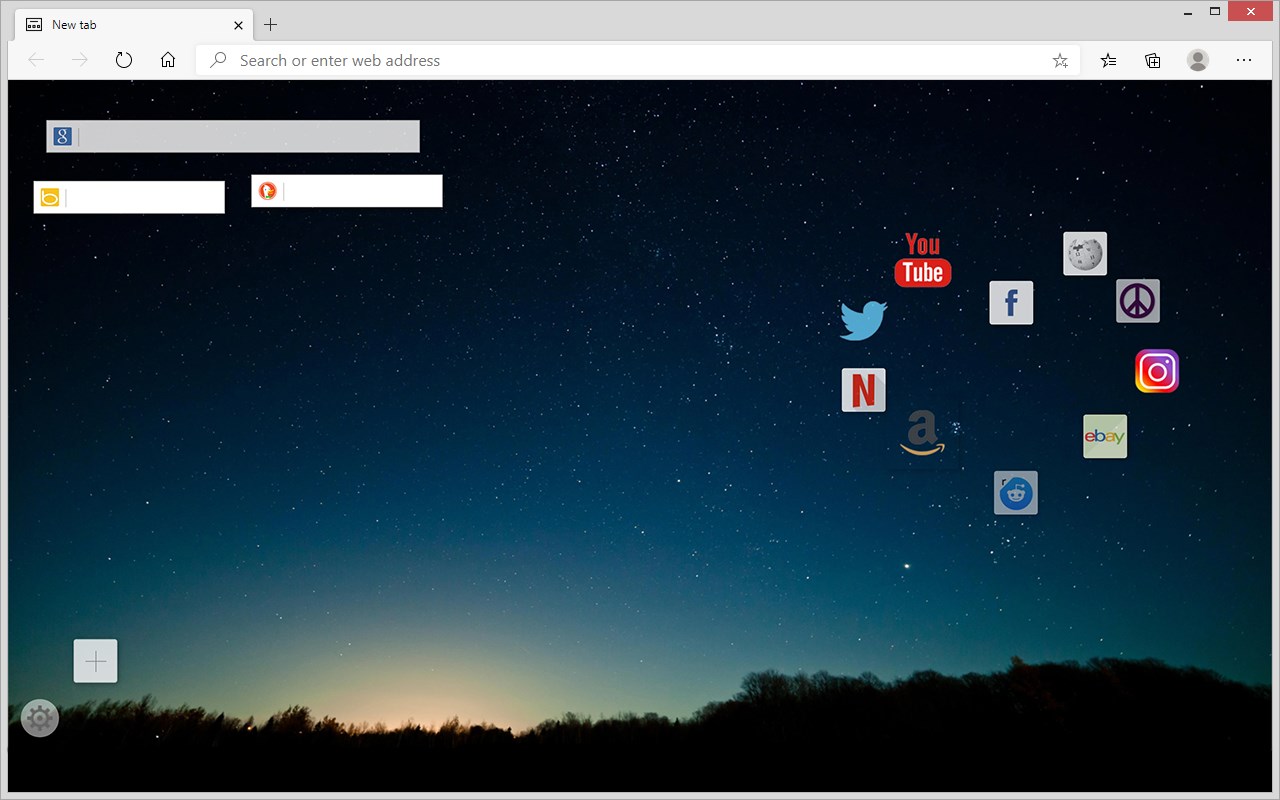The width and height of the screenshot is (1280, 800).
Task: Go to the home page
Action: click(x=168, y=60)
